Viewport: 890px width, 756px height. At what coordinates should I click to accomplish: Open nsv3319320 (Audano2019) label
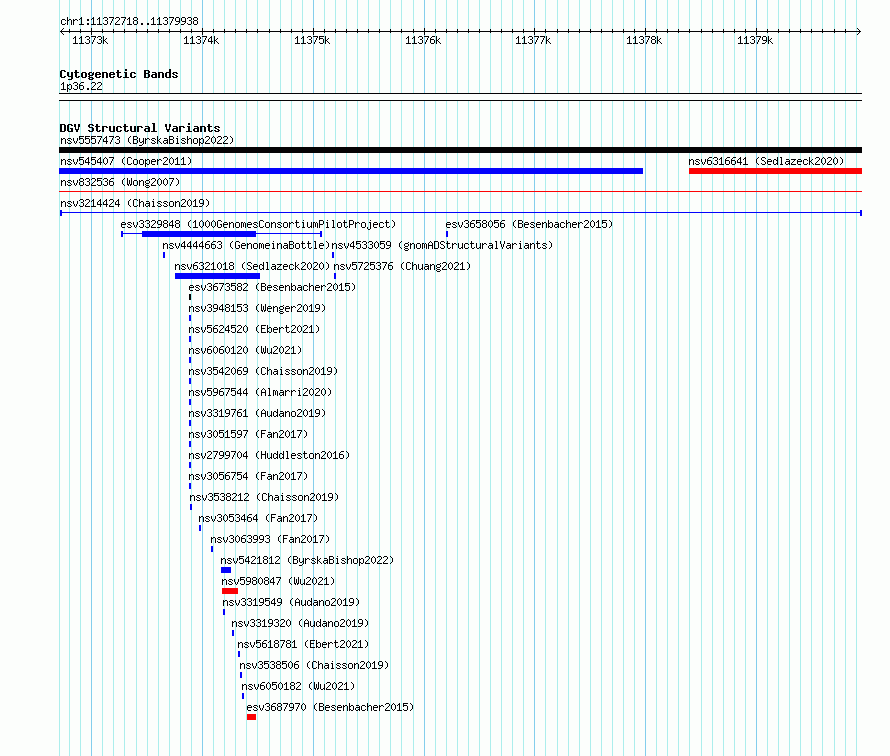coord(300,623)
